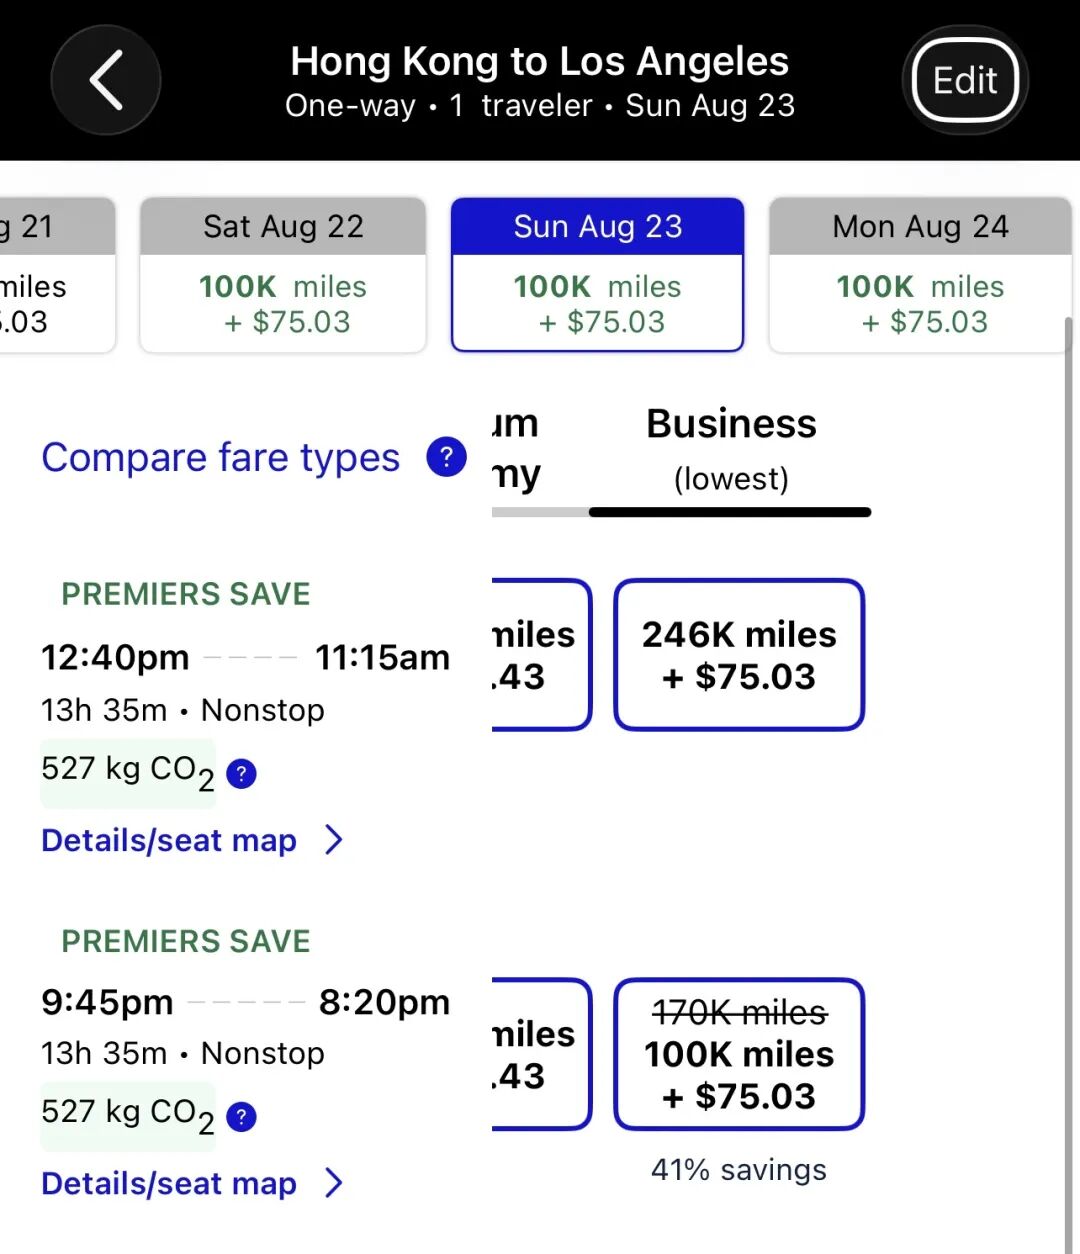Select 246K miles Business fare
This screenshot has height=1254, width=1080.
tap(739, 655)
